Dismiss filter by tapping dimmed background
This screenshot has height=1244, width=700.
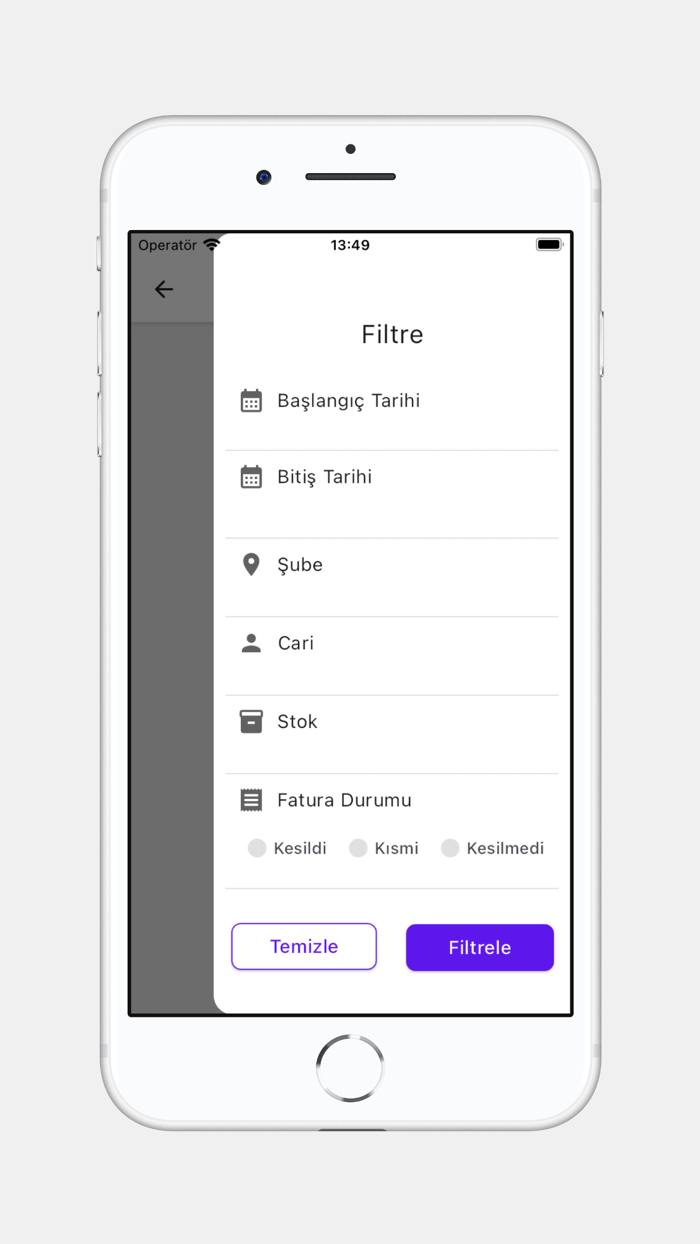tap(172, 660)
